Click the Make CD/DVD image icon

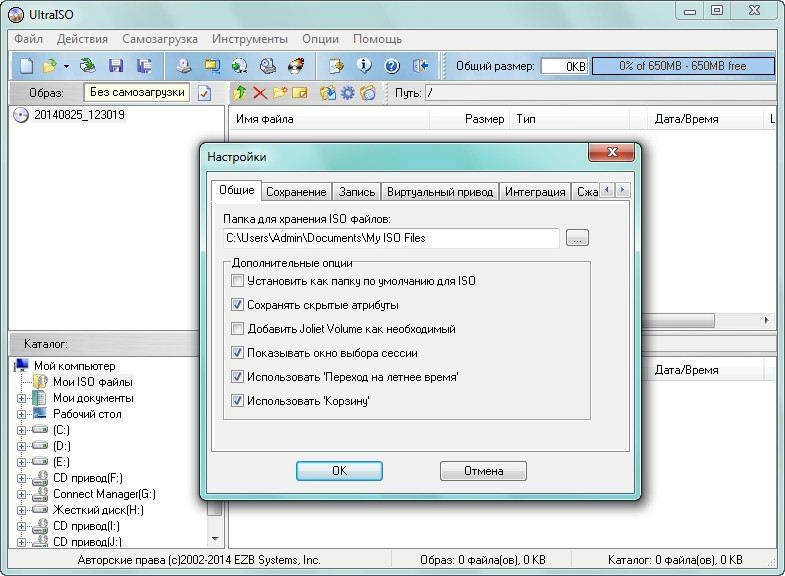(185, 66)
